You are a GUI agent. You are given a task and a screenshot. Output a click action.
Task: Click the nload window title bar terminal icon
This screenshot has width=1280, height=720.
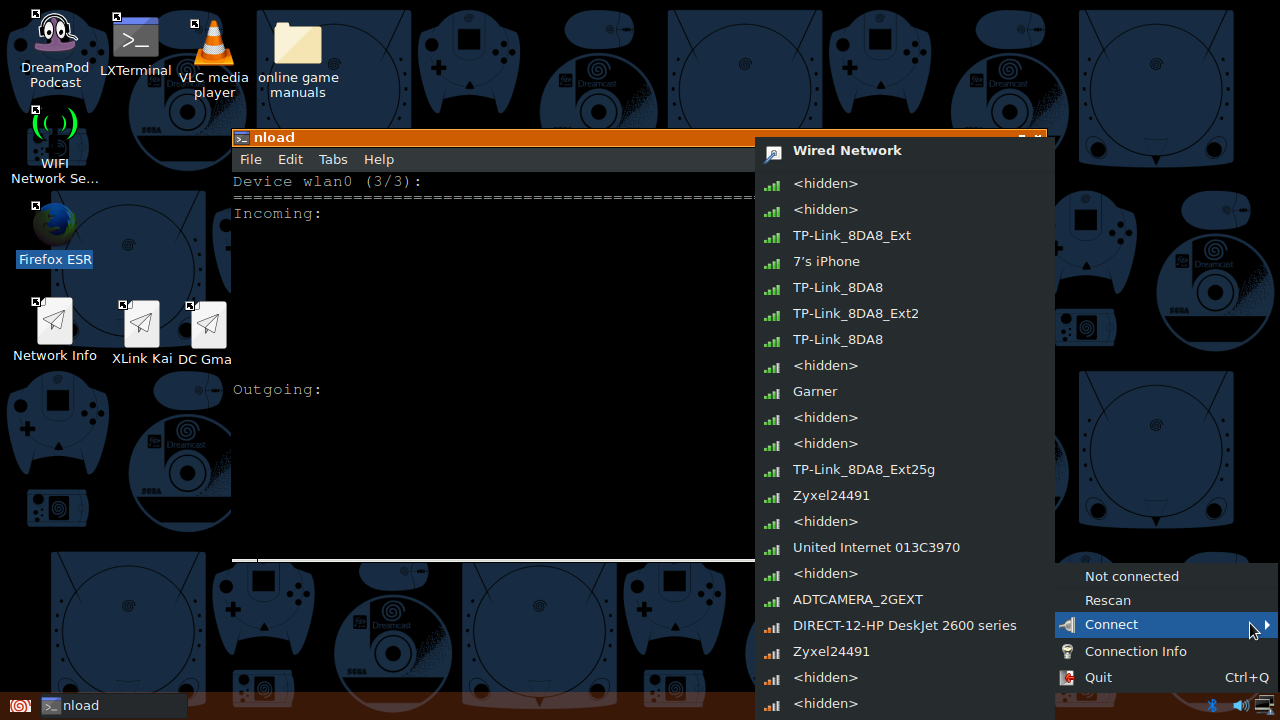242,138
